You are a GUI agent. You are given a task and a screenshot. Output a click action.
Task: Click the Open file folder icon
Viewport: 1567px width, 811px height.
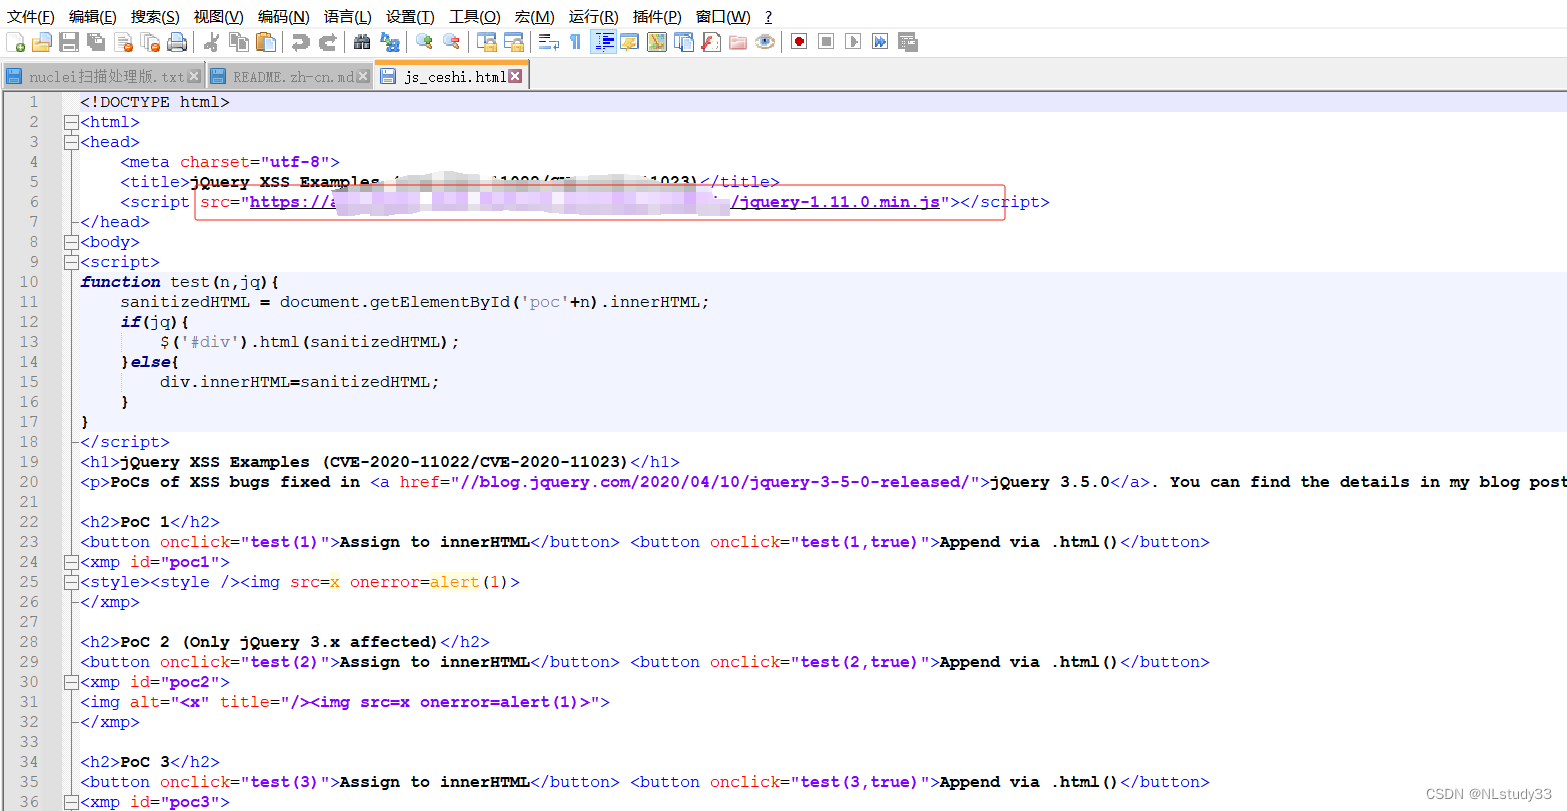coord(42,42)
